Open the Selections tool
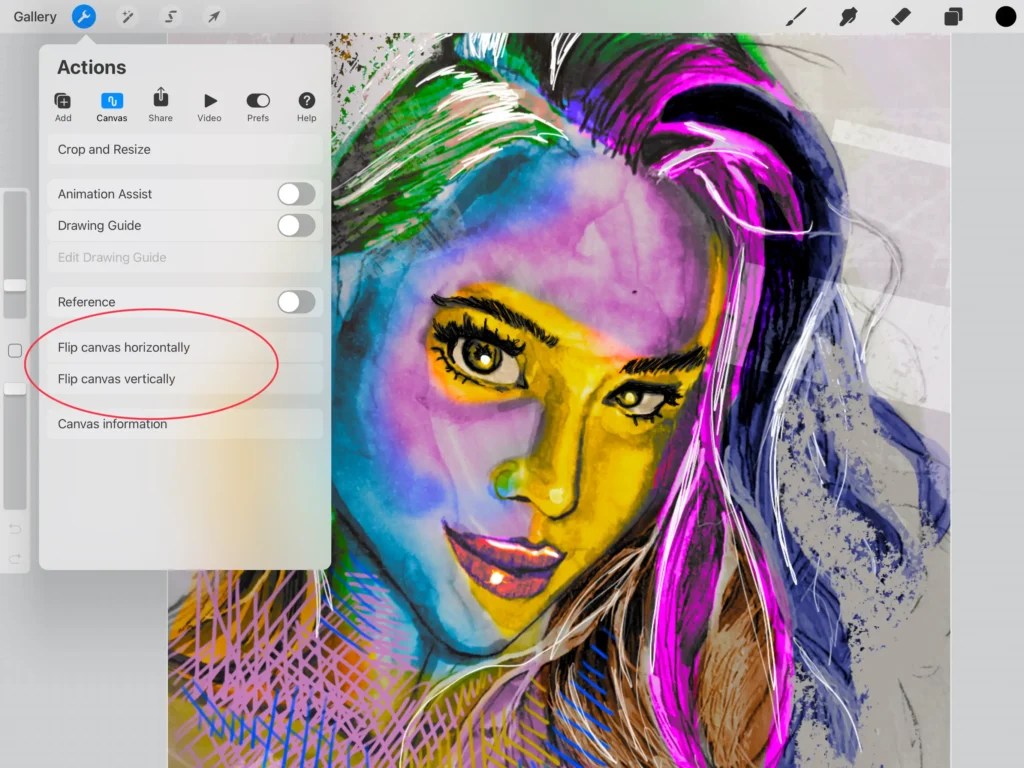This screenshot has width=1024, height=768. [172, 16]
